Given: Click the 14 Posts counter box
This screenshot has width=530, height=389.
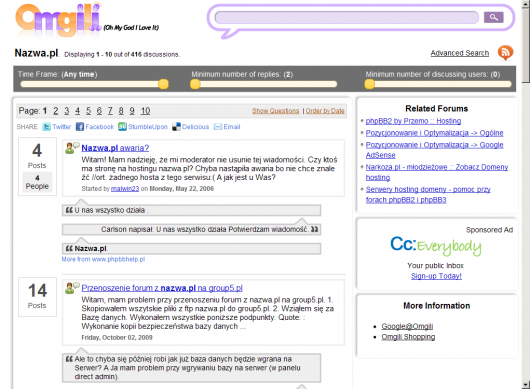Looking at the screenshot, I should [x=37, y=297].
